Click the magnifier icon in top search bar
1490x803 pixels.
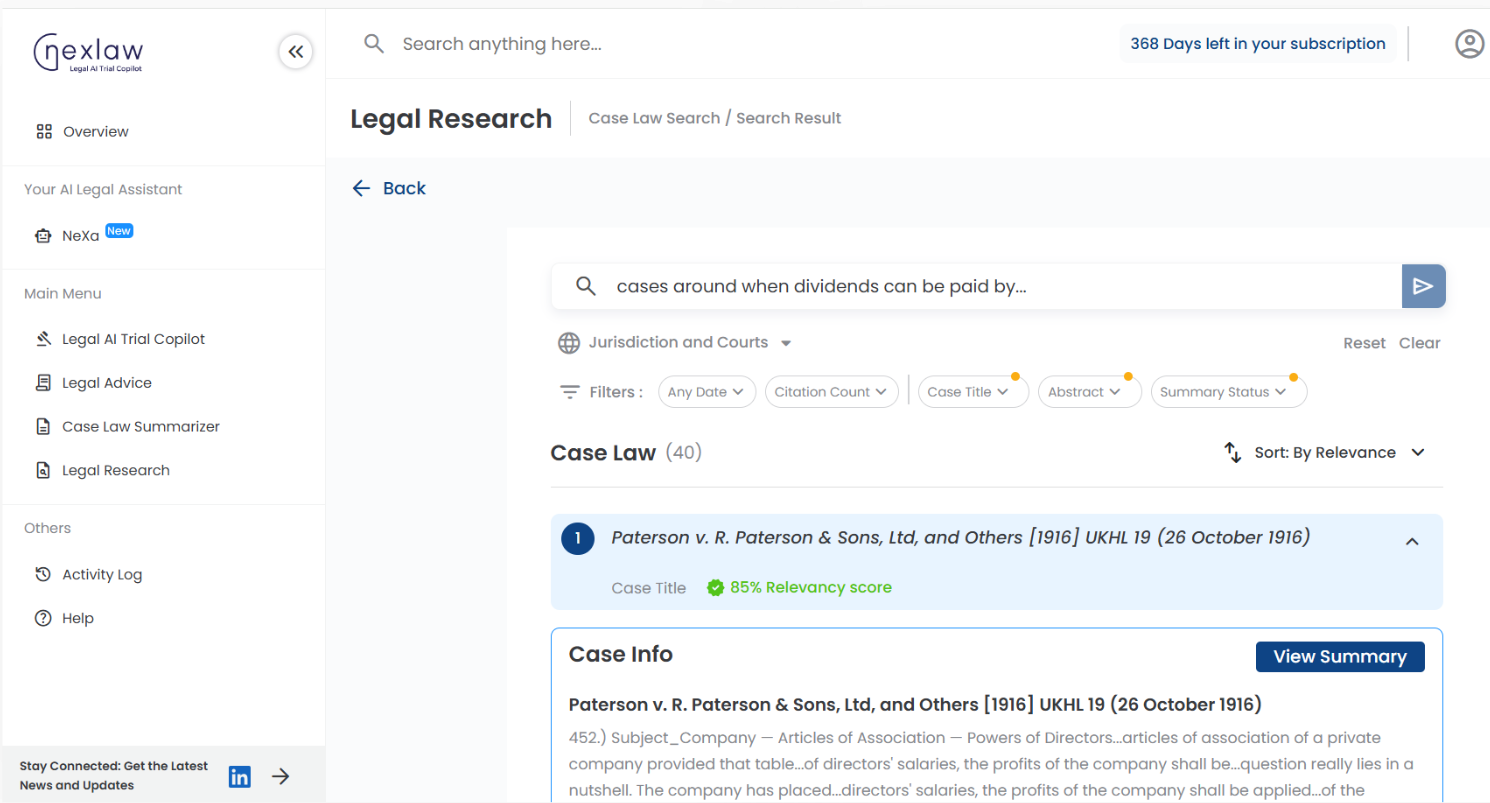[374, 44]
